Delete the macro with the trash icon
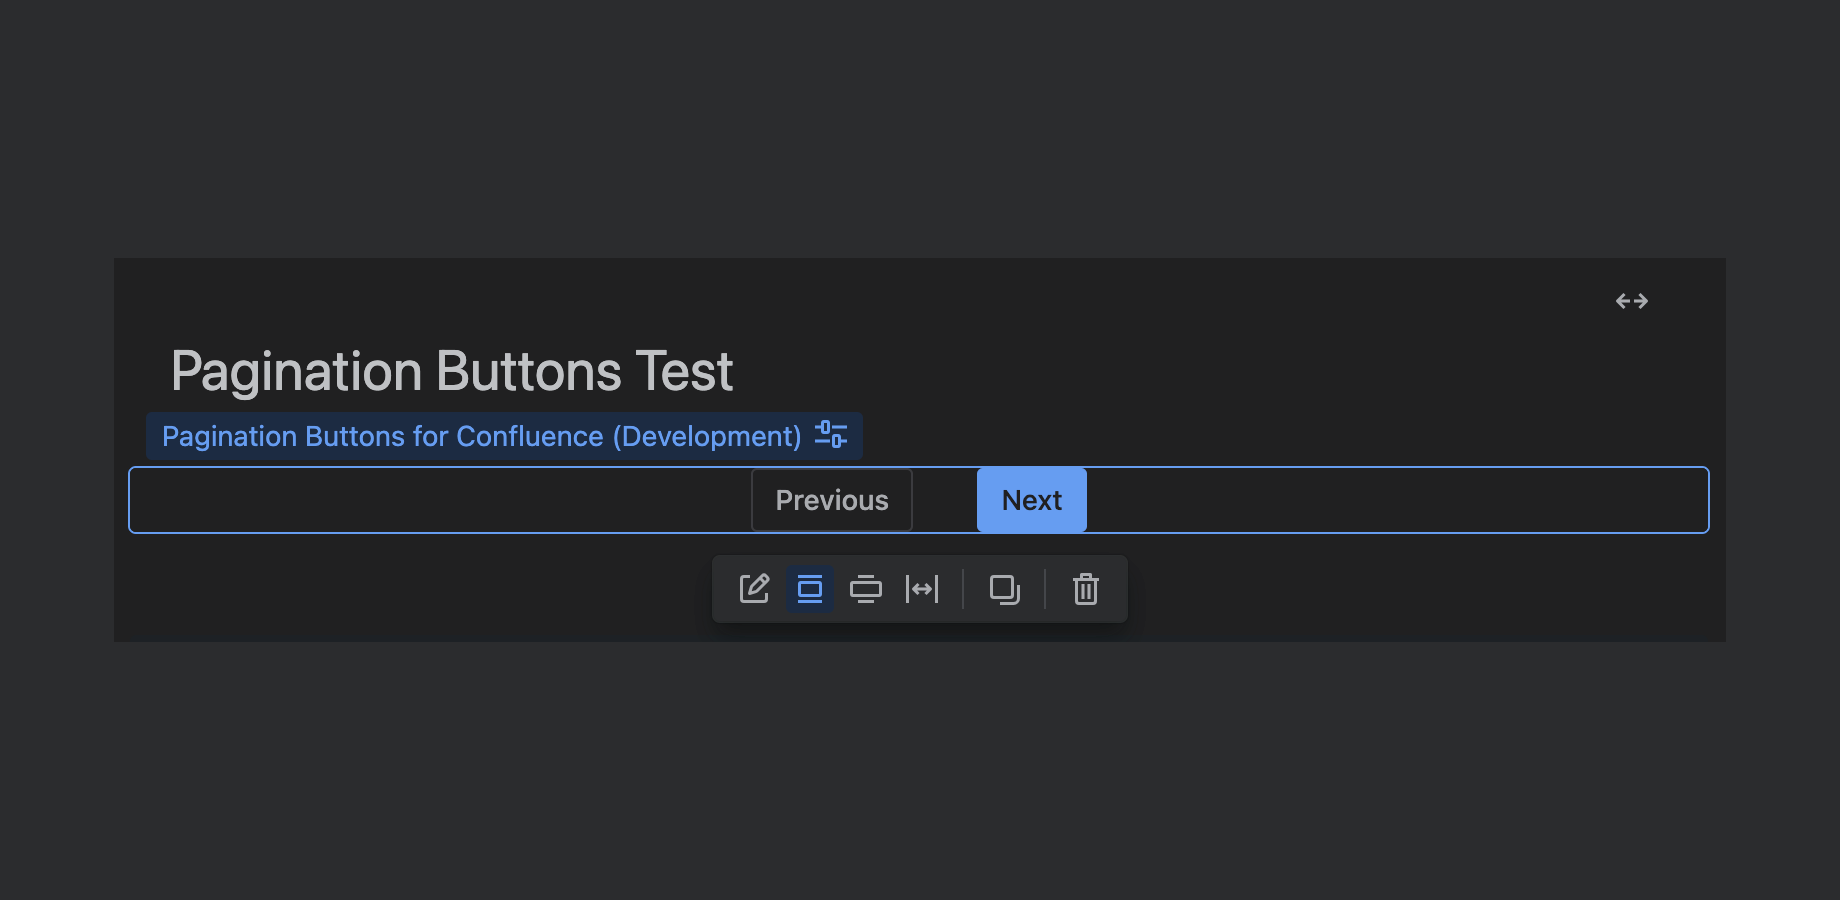This screenshot has height=900, width=1840. (1086, 589)
